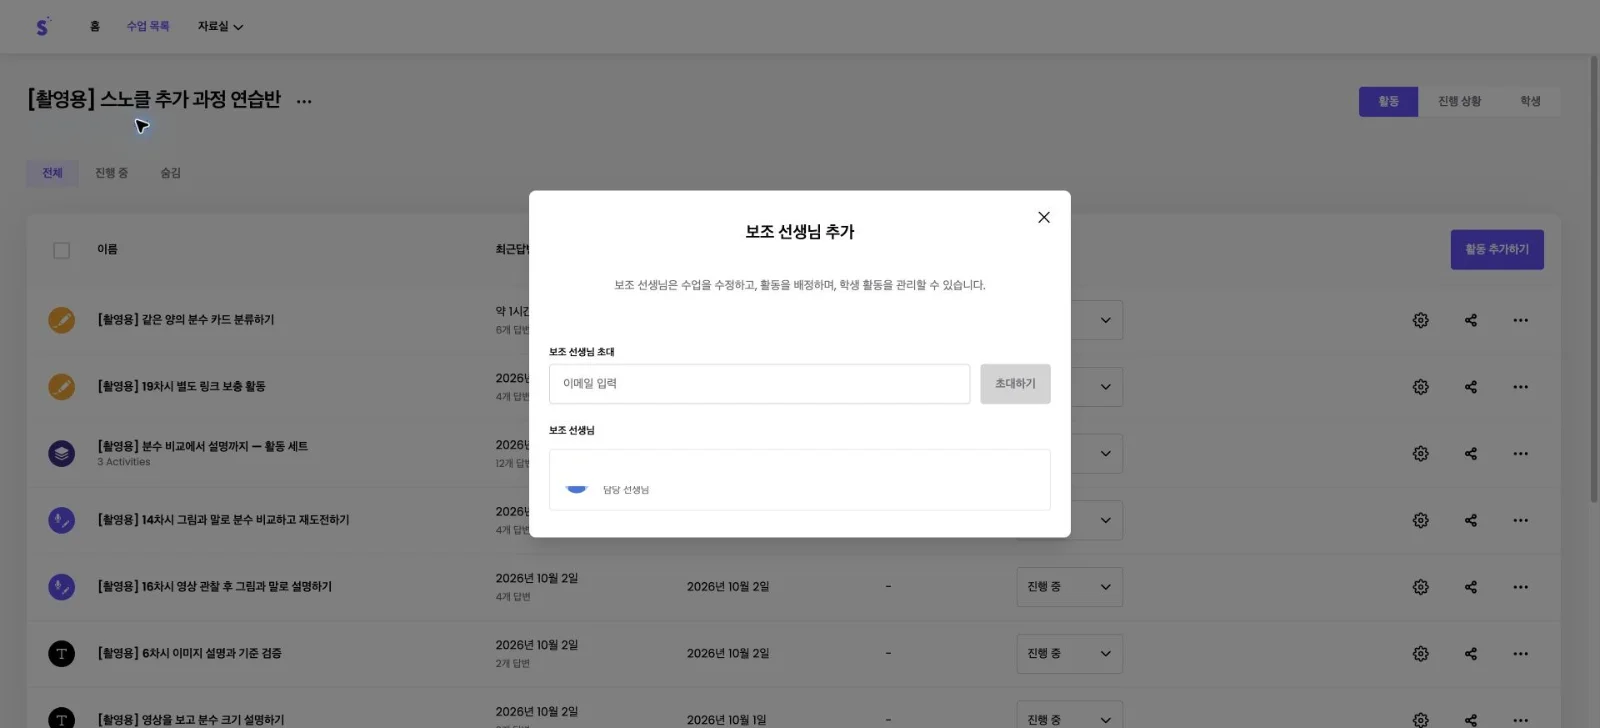Click the 이메일 입력 field
This screenshot has height=728, width=1600.
[x=759, y=384]
